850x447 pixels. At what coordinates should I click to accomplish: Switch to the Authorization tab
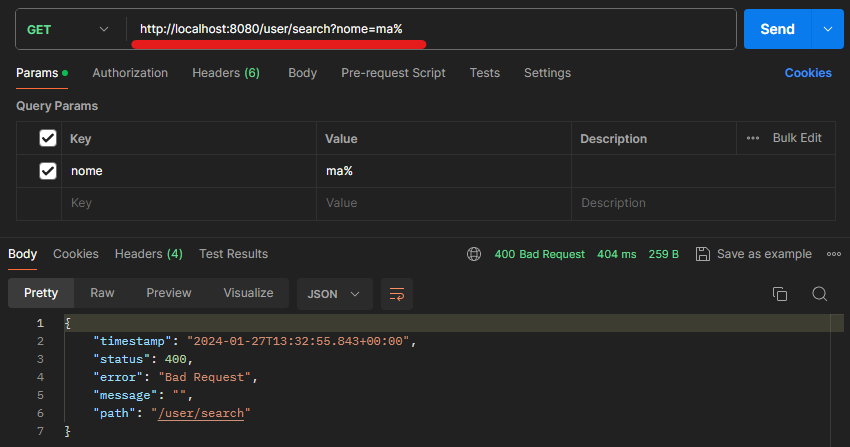pos(130,73)
